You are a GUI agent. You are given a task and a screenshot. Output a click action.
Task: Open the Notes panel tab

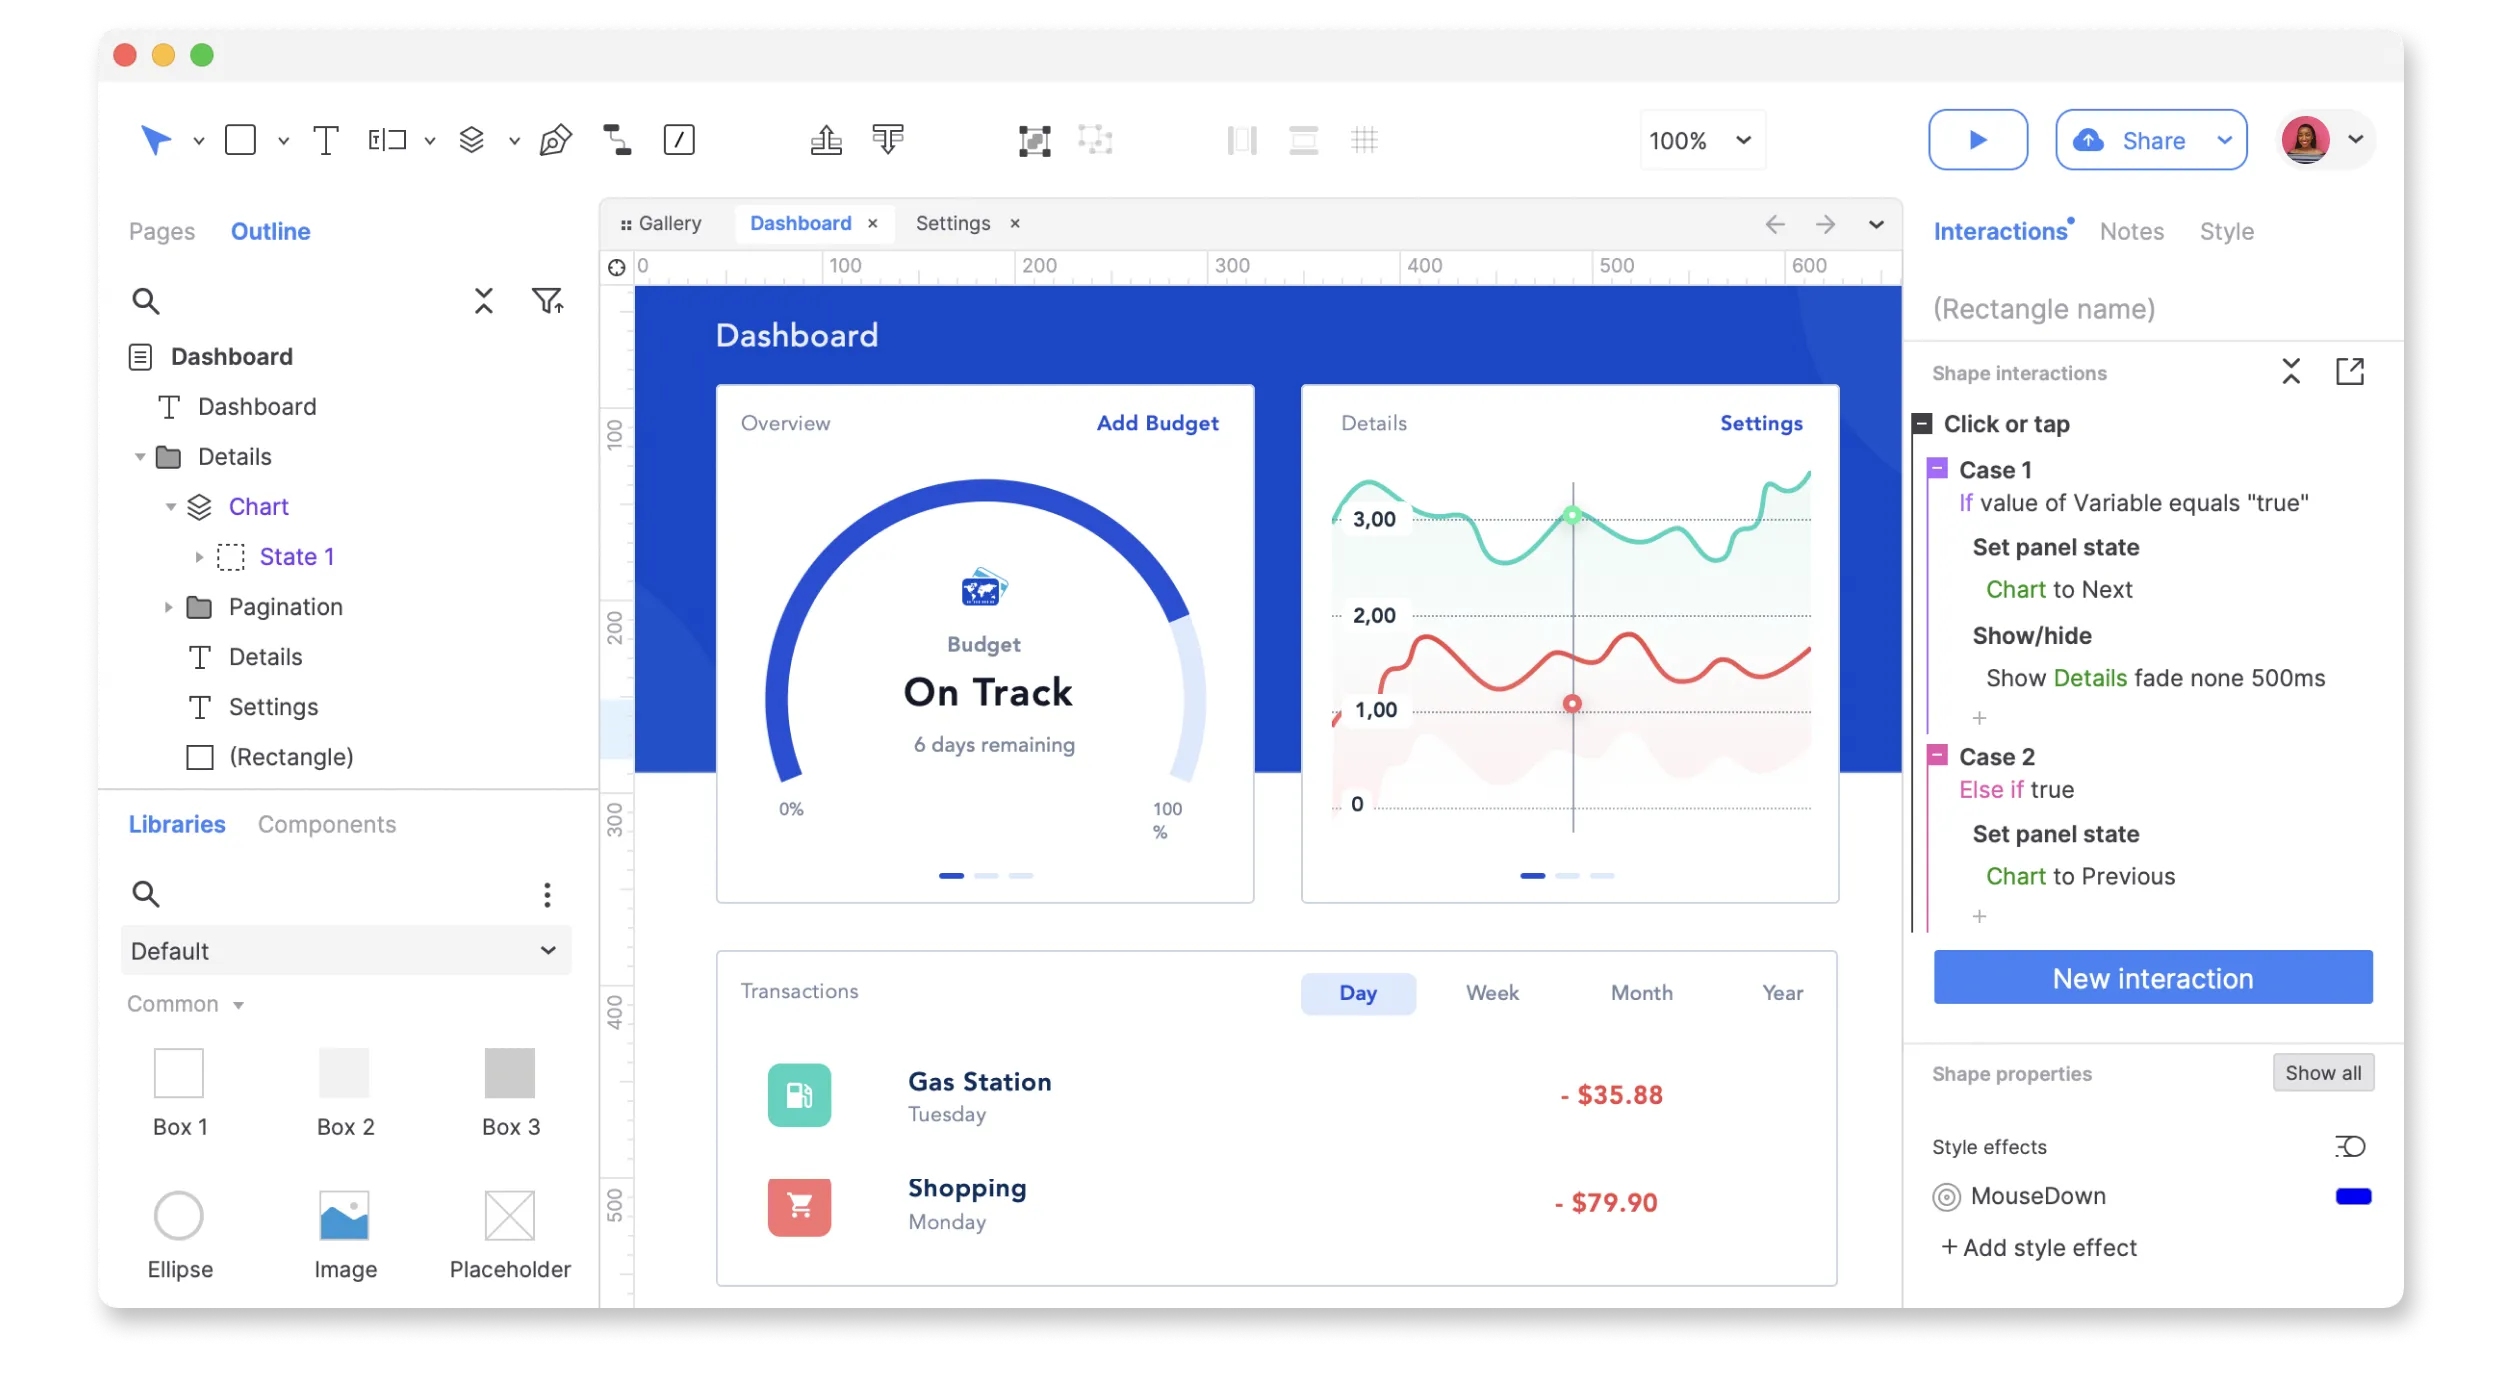tap(2131, 231)
